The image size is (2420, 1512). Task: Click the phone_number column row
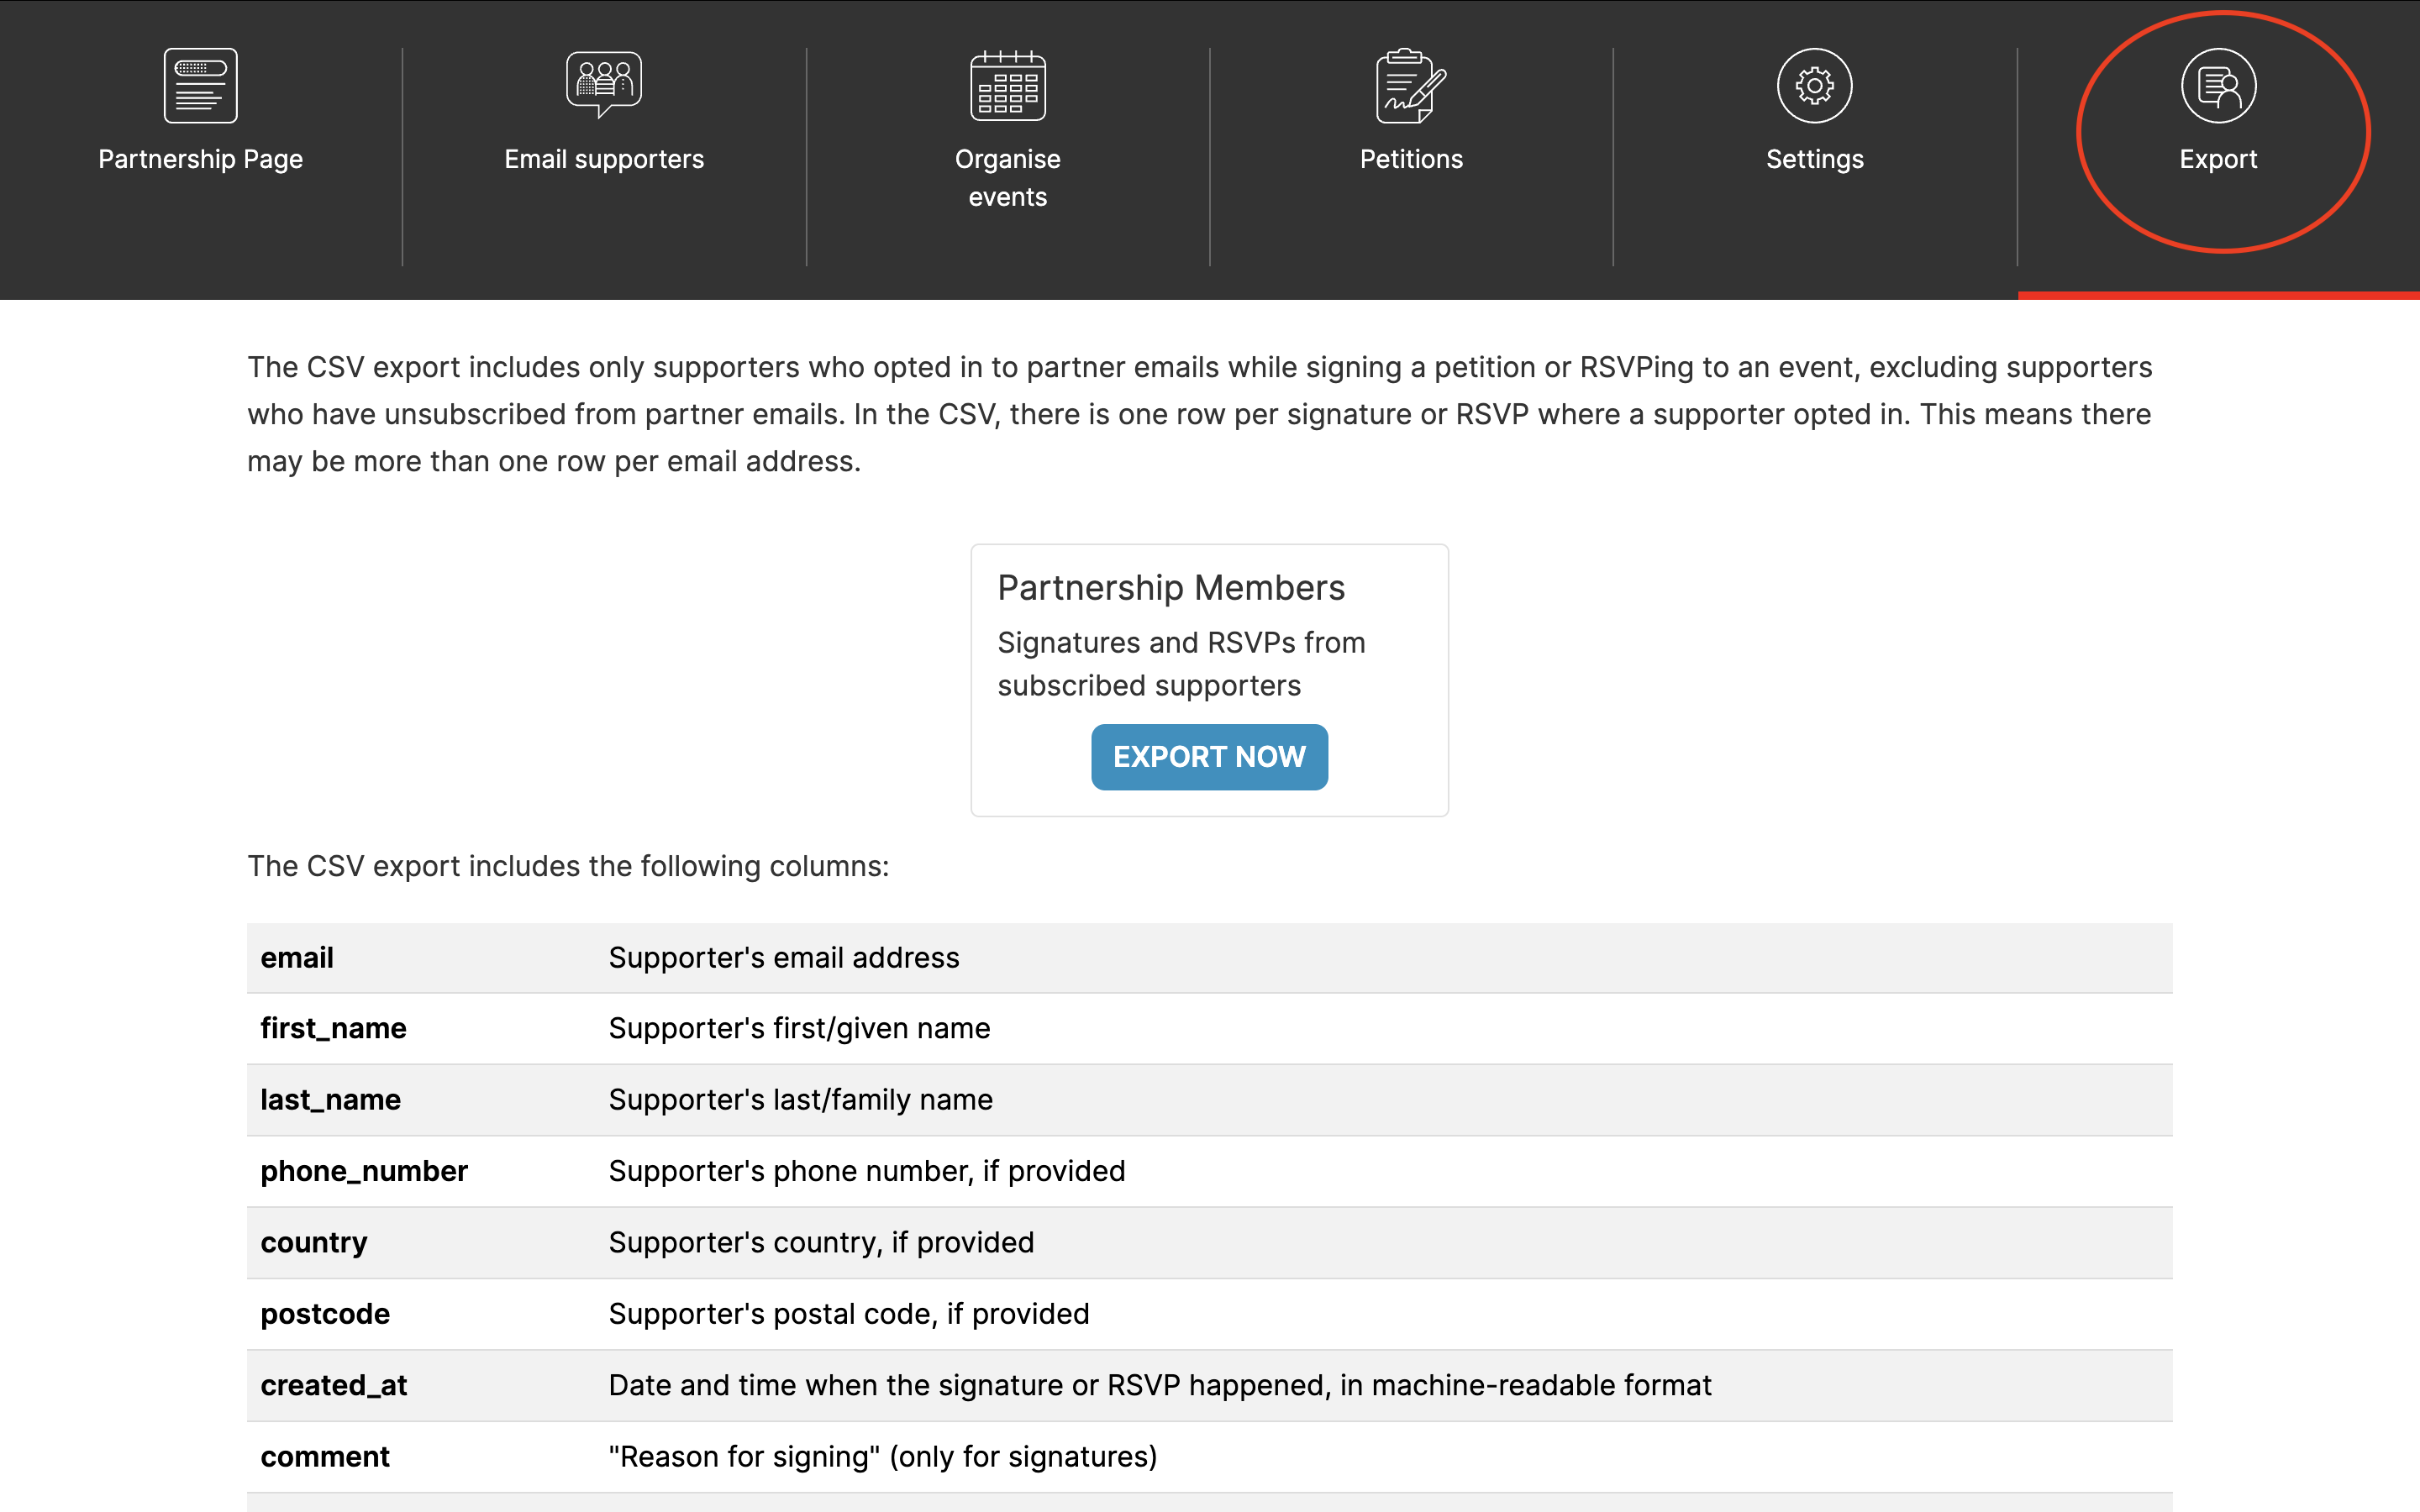point(364,1171)
